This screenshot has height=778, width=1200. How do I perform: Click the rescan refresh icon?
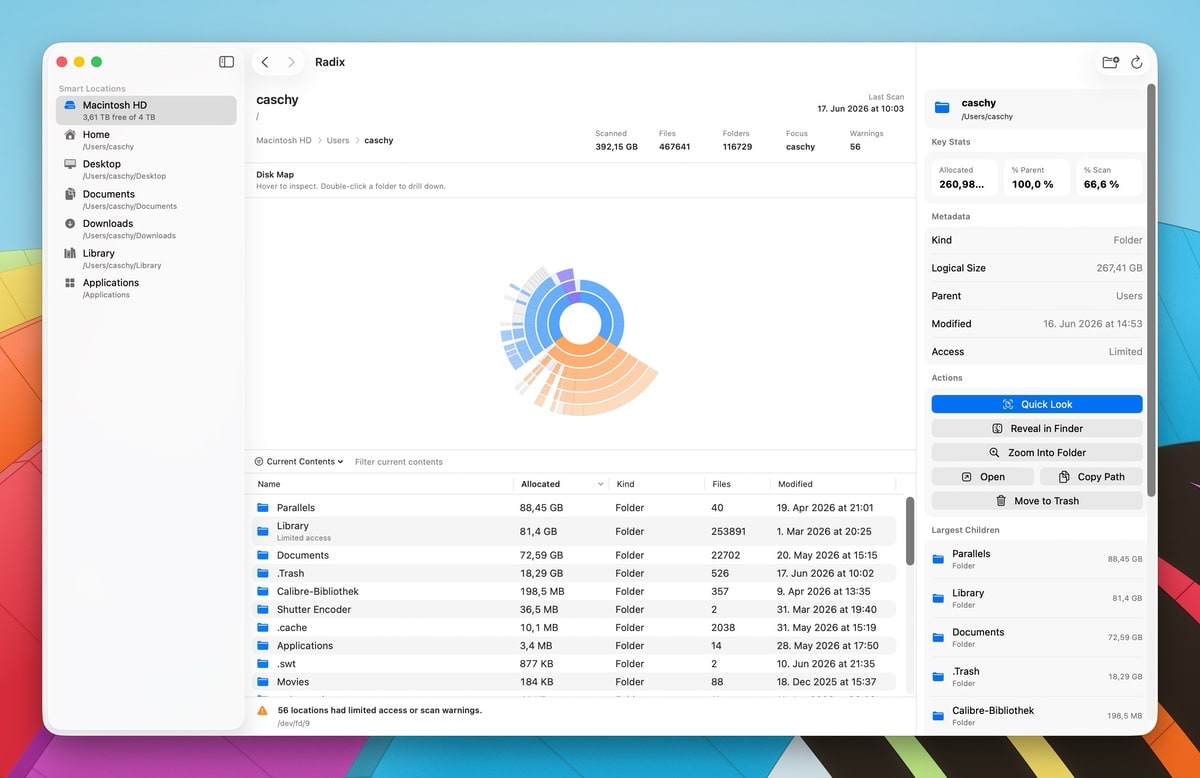click(1136, 62)
